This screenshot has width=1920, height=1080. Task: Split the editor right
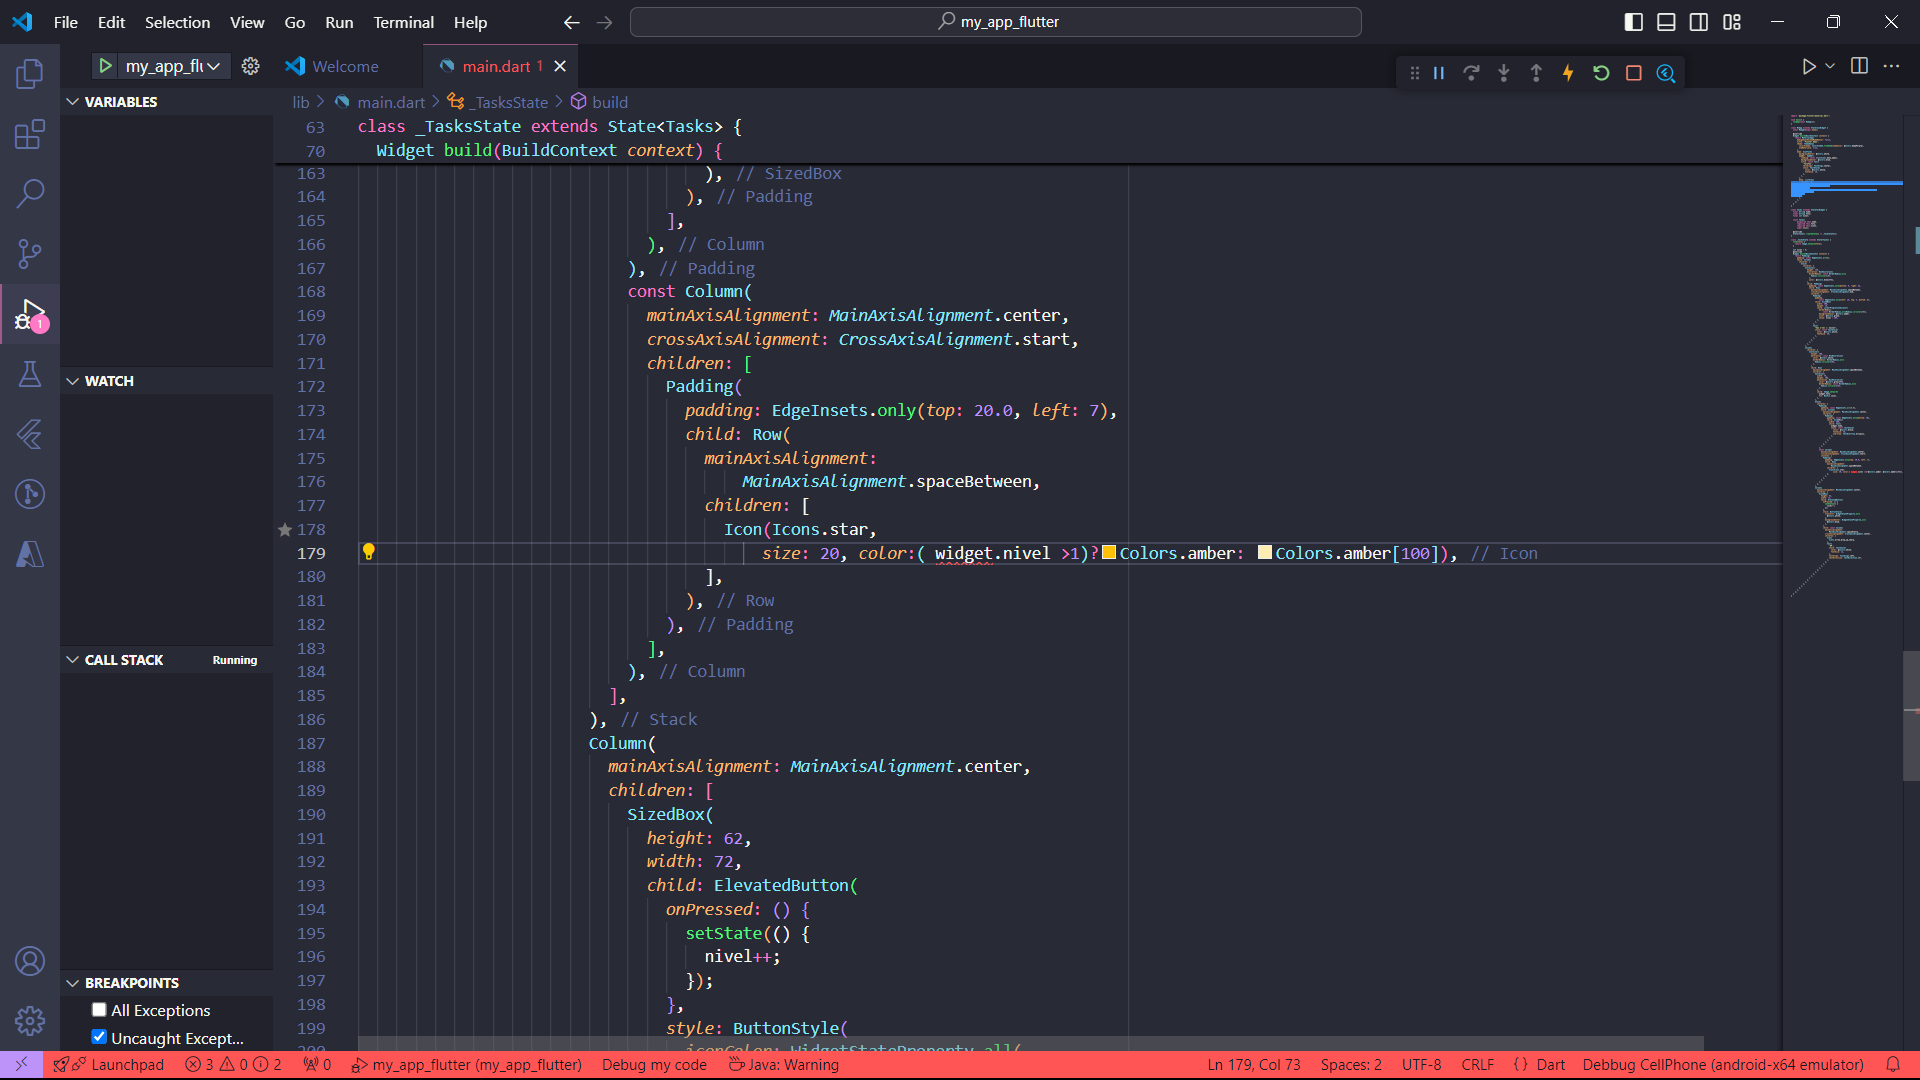tap(1859, 66)
